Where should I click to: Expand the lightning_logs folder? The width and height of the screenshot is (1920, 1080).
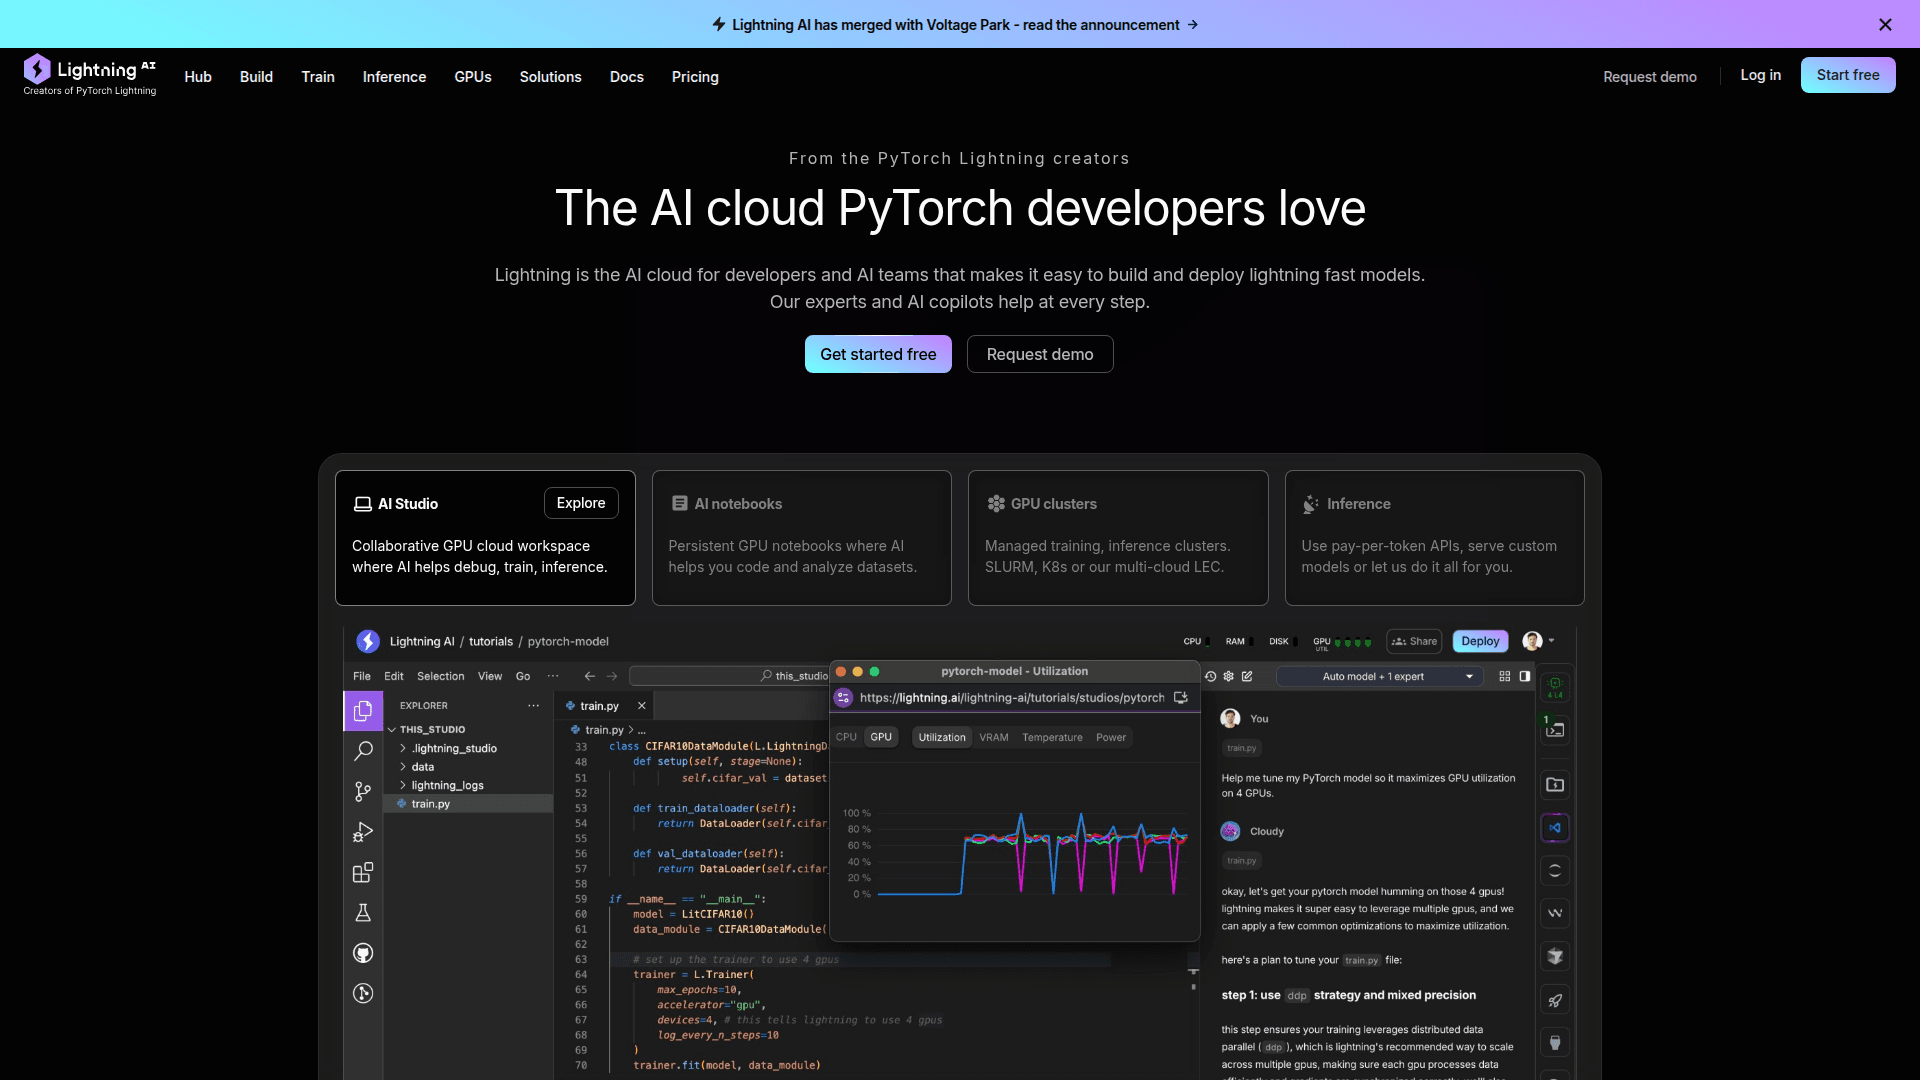point(447,785)
